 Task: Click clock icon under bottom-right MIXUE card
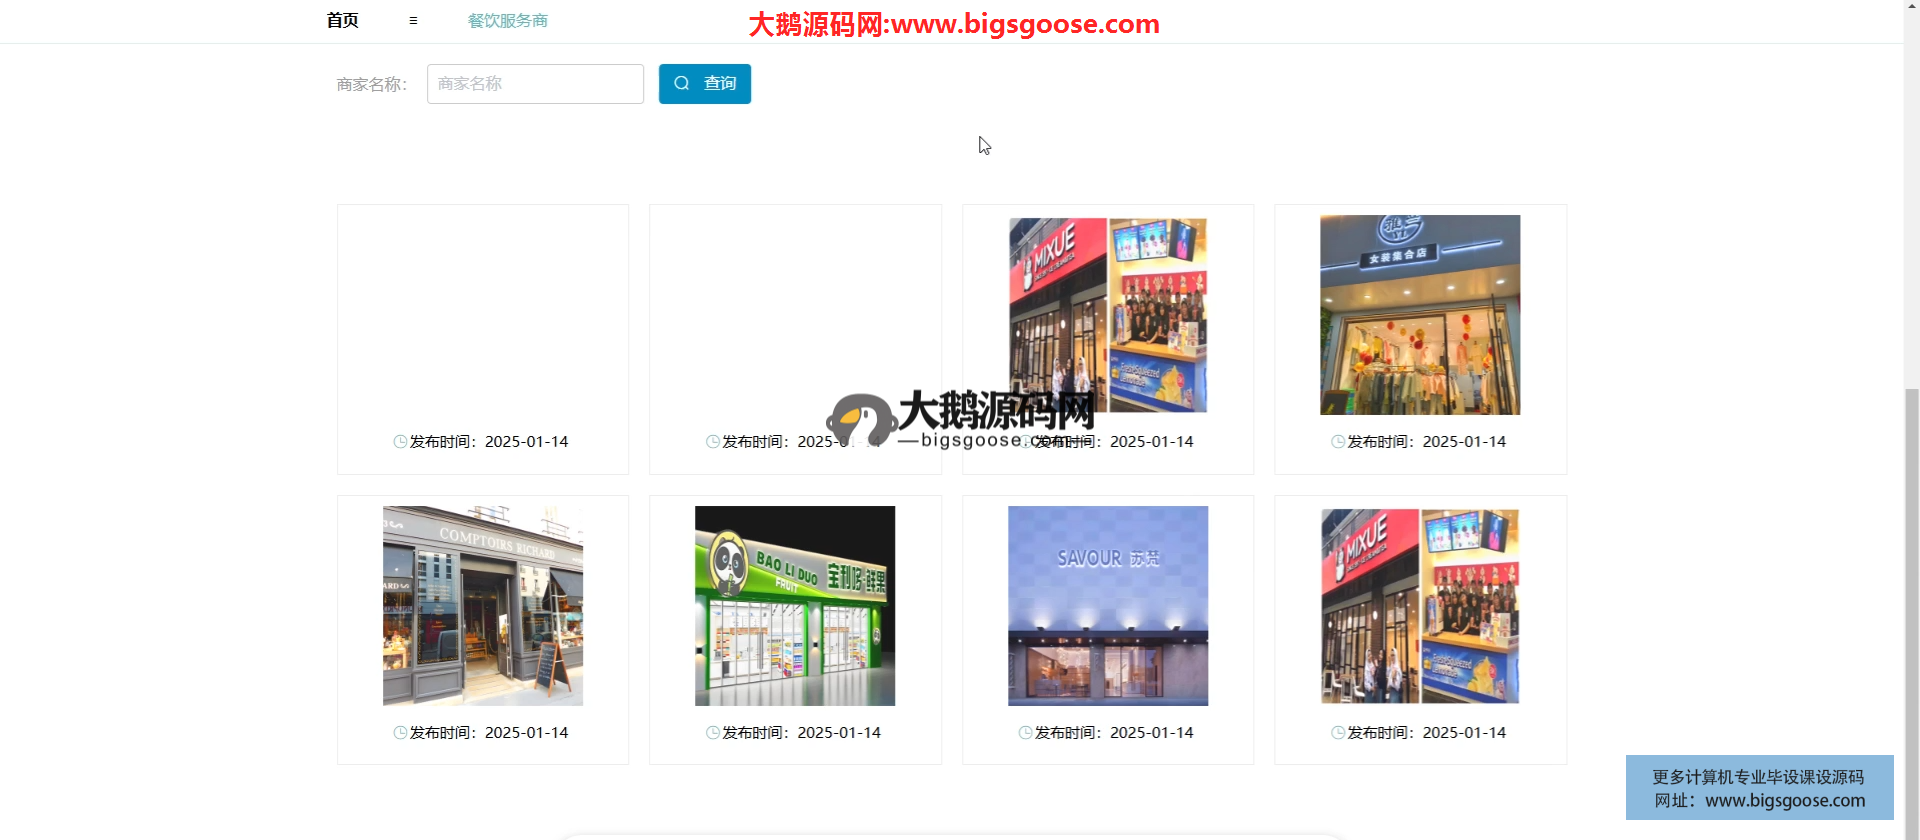(x=1338, y=733)
